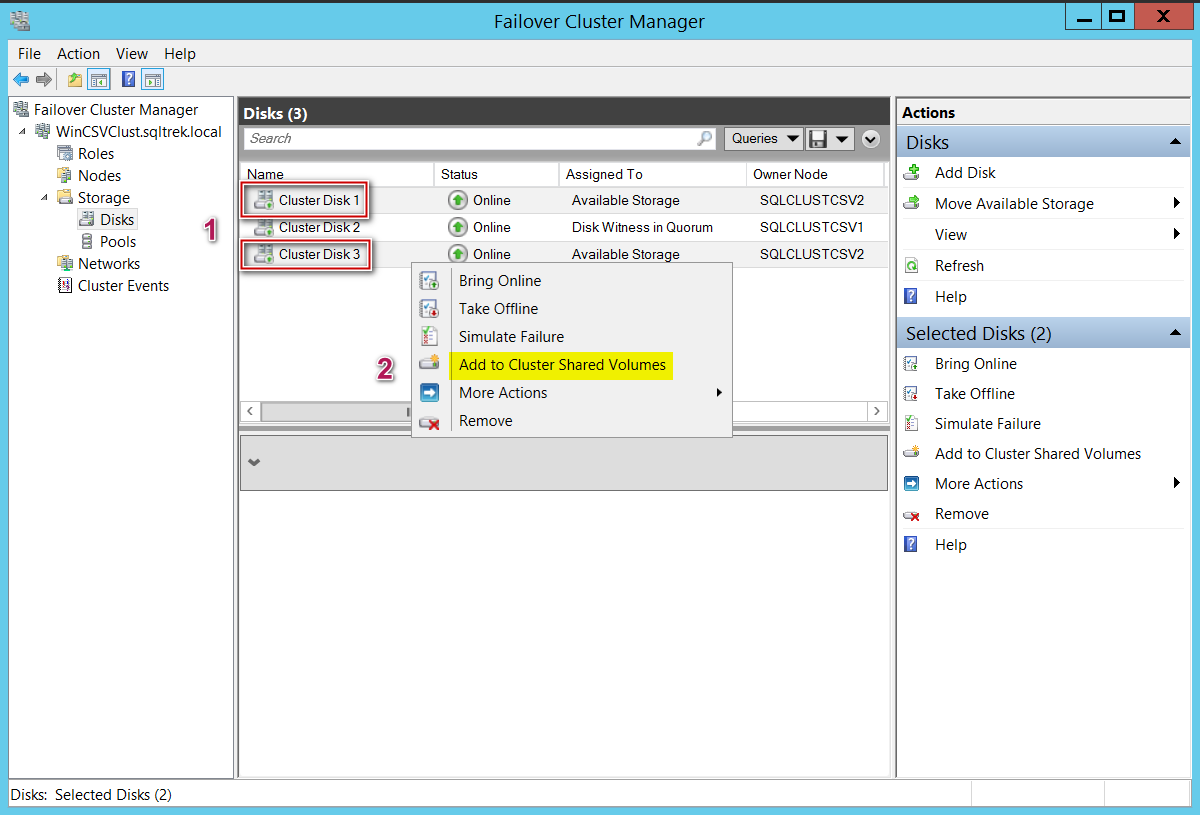The height and width of the screenshot is (815, 1200).
Task: Click Add Disk in the Actions pane
Action: click(965, 173)
